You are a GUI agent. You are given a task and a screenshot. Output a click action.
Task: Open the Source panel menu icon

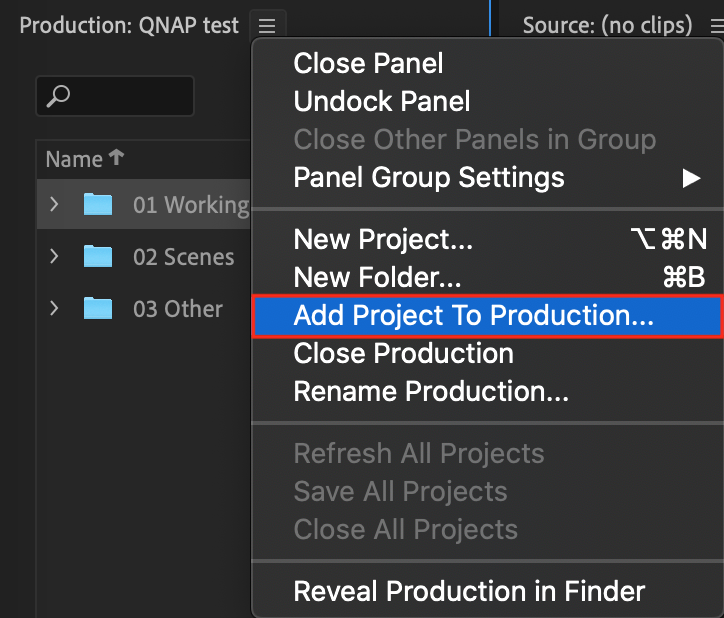pyautogui.click(x=718, y=25)
